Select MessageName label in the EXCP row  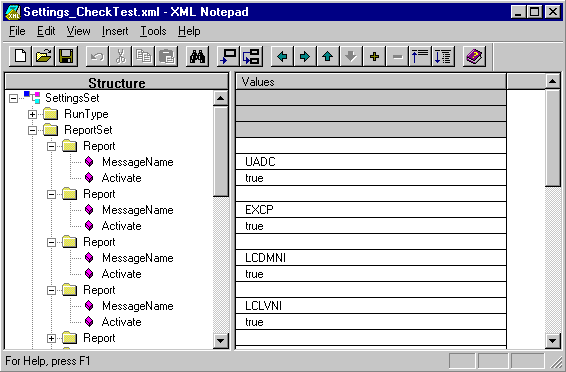tap(138, 210)
